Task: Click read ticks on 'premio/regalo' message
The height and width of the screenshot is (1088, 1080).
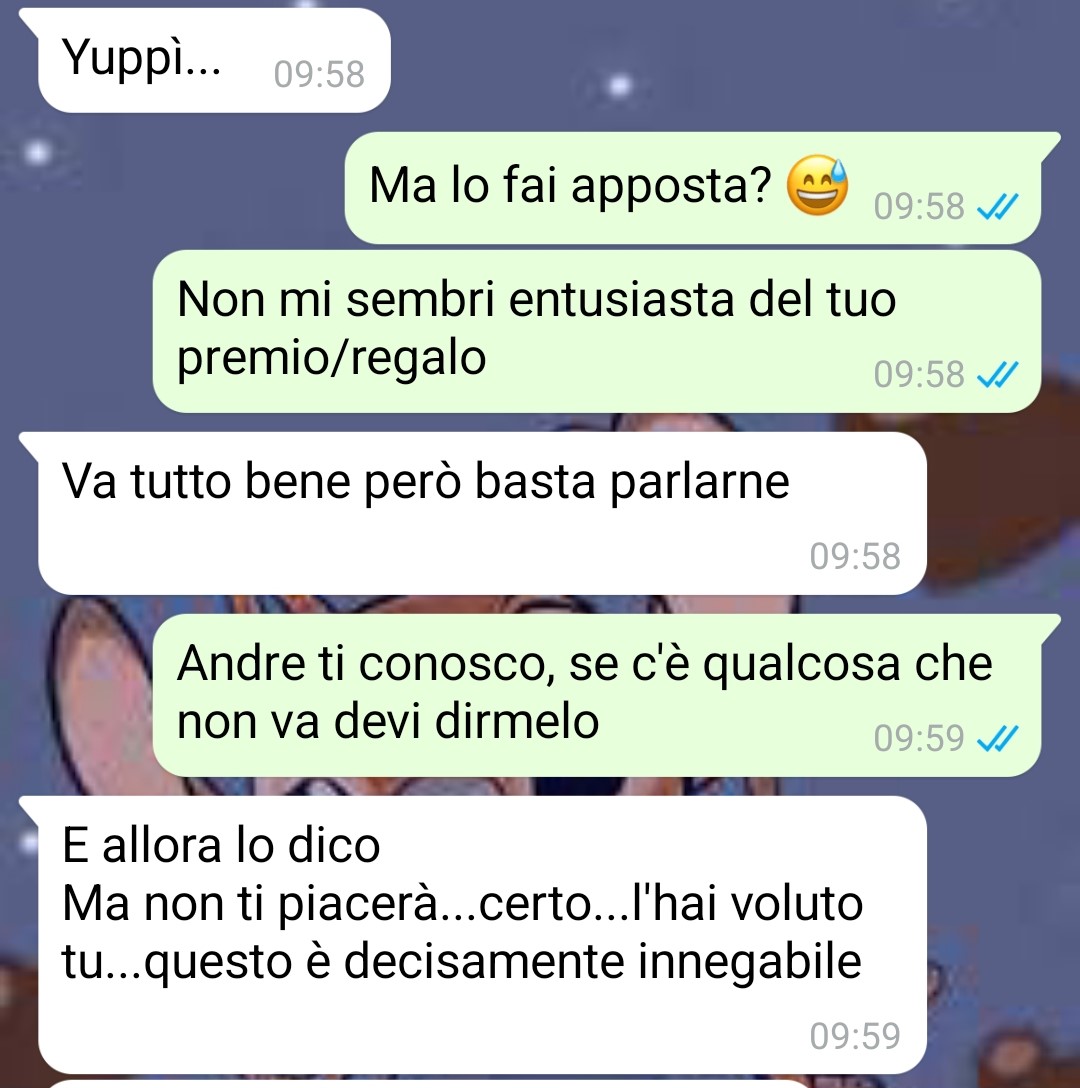Action: point(997,375)
